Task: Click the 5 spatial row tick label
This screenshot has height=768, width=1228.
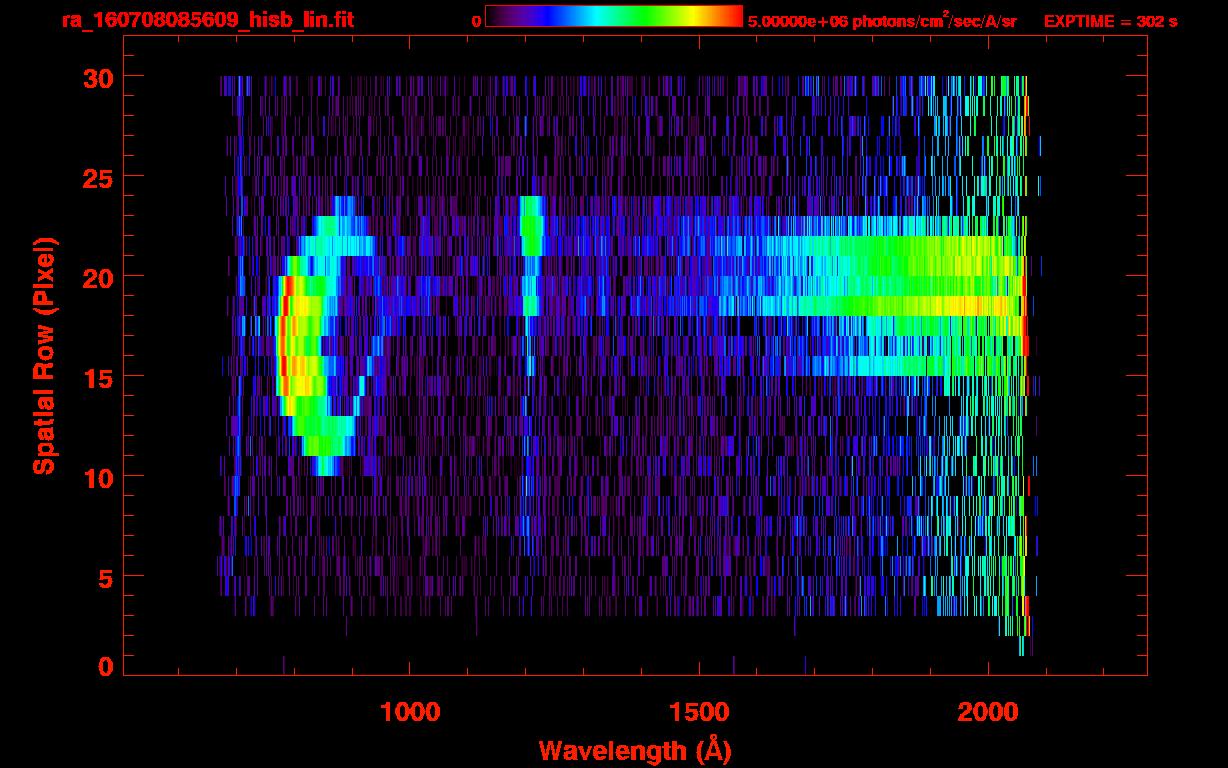Action: click(x=104, y=578)
